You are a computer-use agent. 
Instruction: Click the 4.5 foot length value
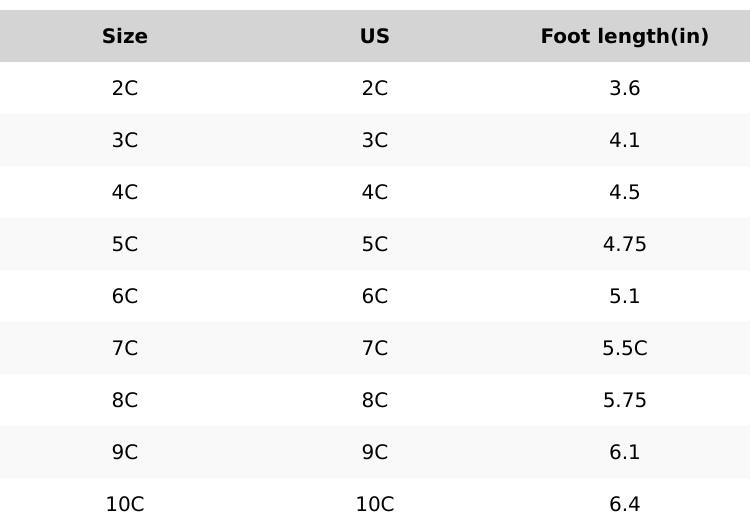pos(625,192)
